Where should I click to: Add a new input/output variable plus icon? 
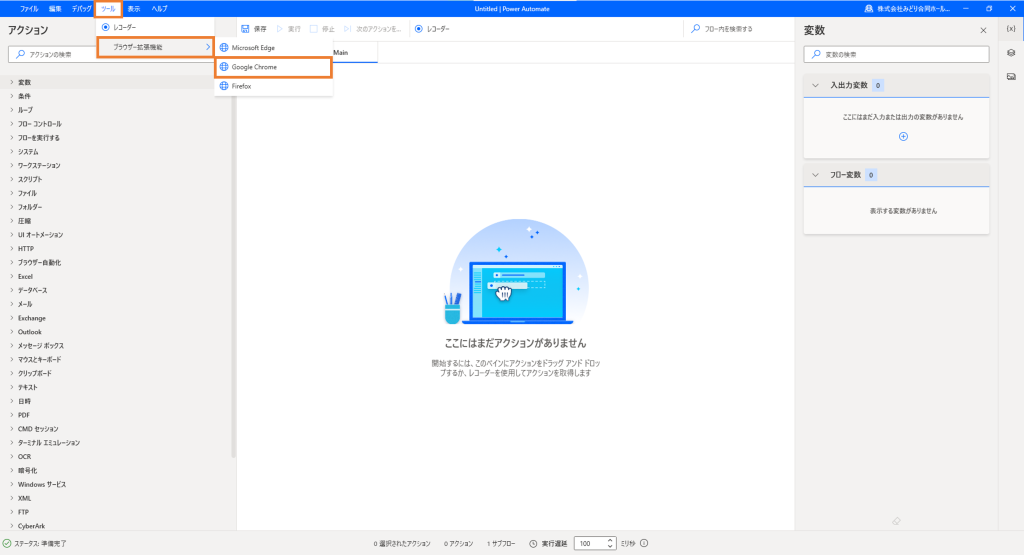[903, 136]
